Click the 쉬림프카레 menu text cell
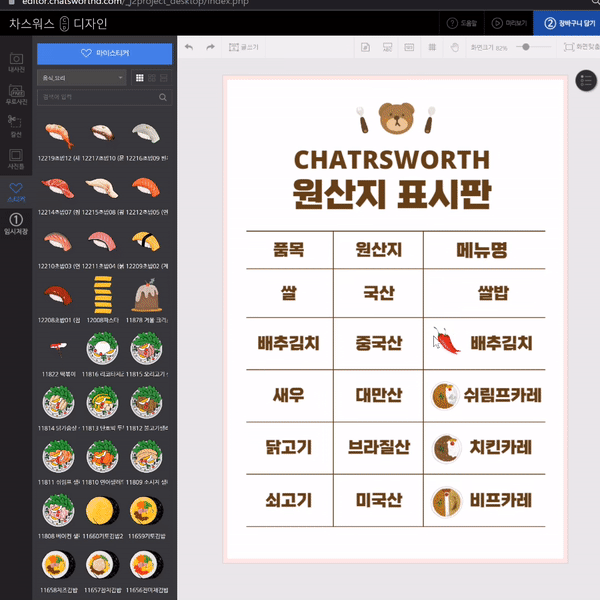 point(502,395)
